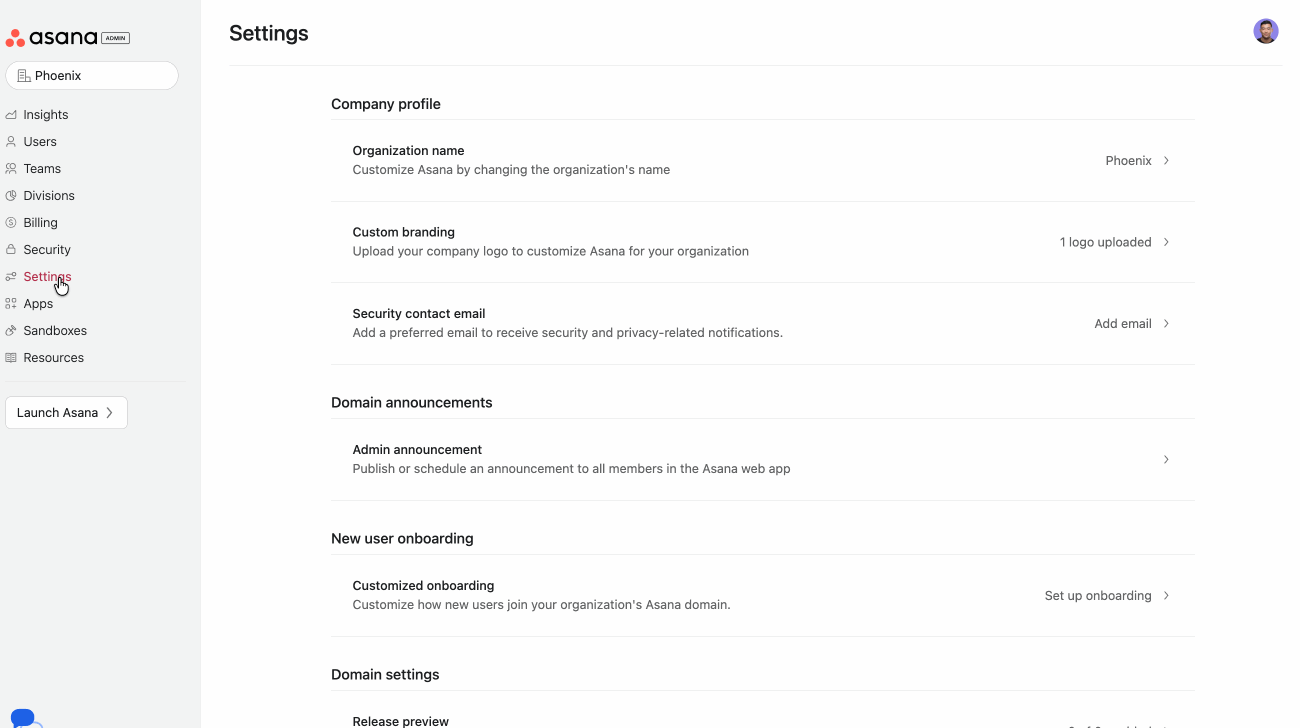1300x728 pixels.
Task: Click the Billing dollar icon
Action: (11, 223)
